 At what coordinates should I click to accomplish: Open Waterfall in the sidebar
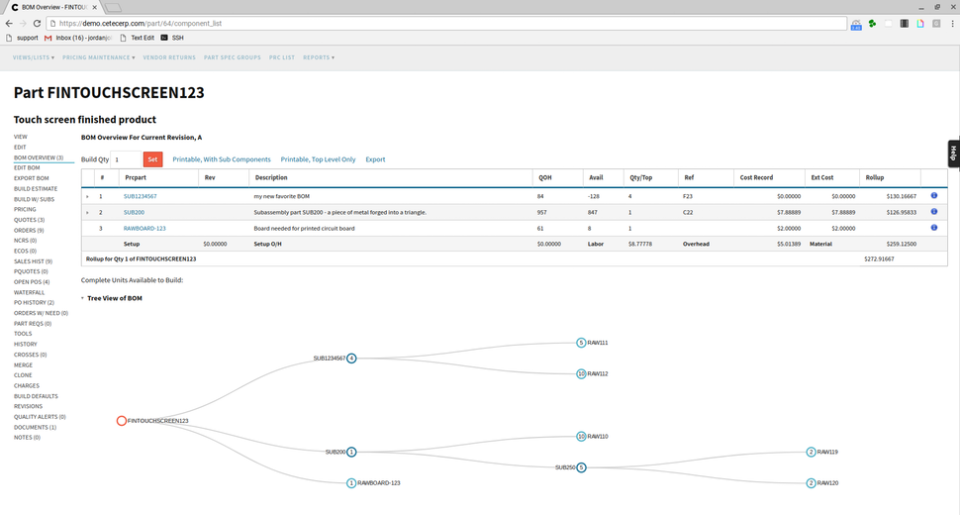[x=29, y=293]
